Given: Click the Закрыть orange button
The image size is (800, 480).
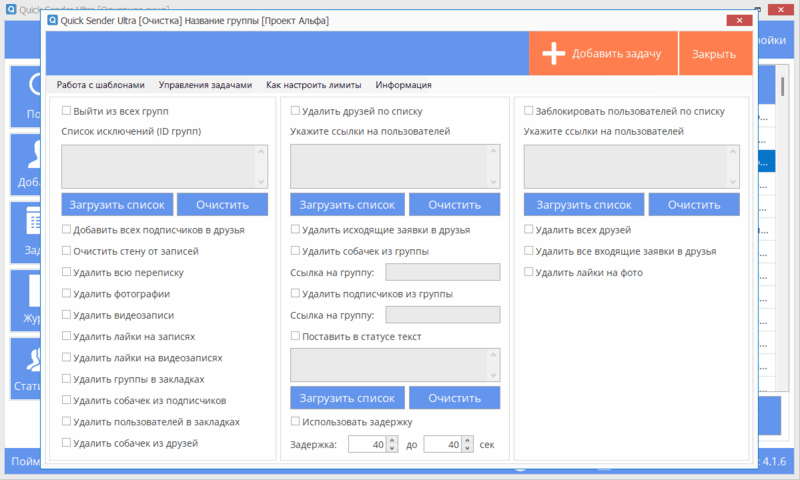Looking at the screenshot, I should pos(715,54).
